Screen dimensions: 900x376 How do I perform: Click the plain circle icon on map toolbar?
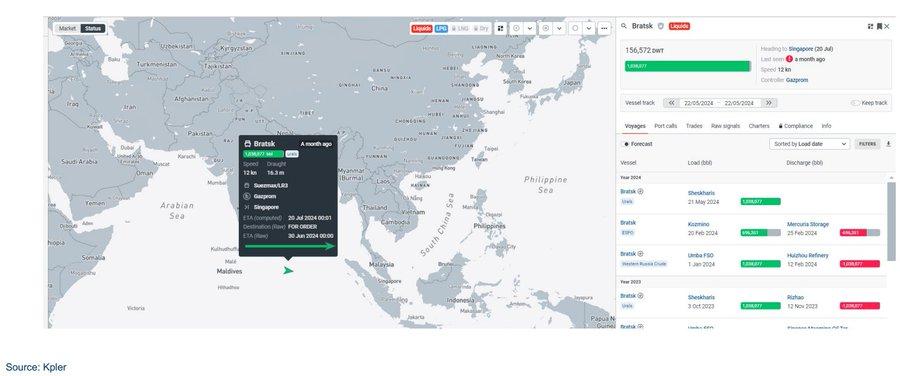coord(575,28)
